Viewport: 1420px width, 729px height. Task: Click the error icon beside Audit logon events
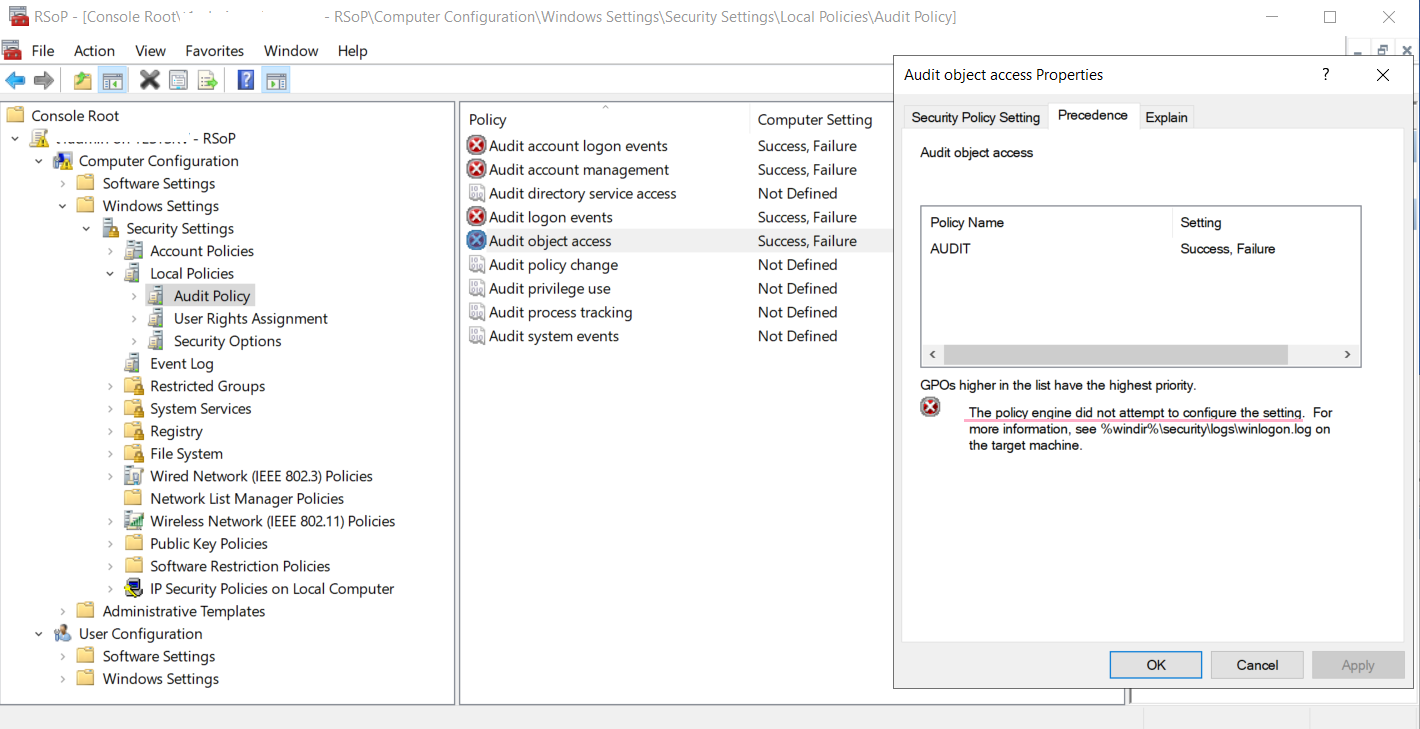coord(476,217)
